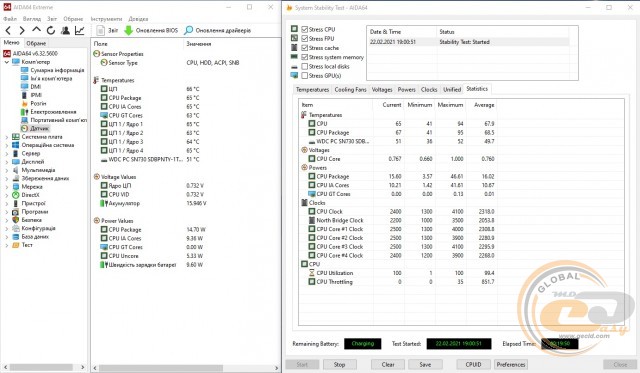Open the DMI tree entry
The image size is (640, 373).
pos(36,87)
